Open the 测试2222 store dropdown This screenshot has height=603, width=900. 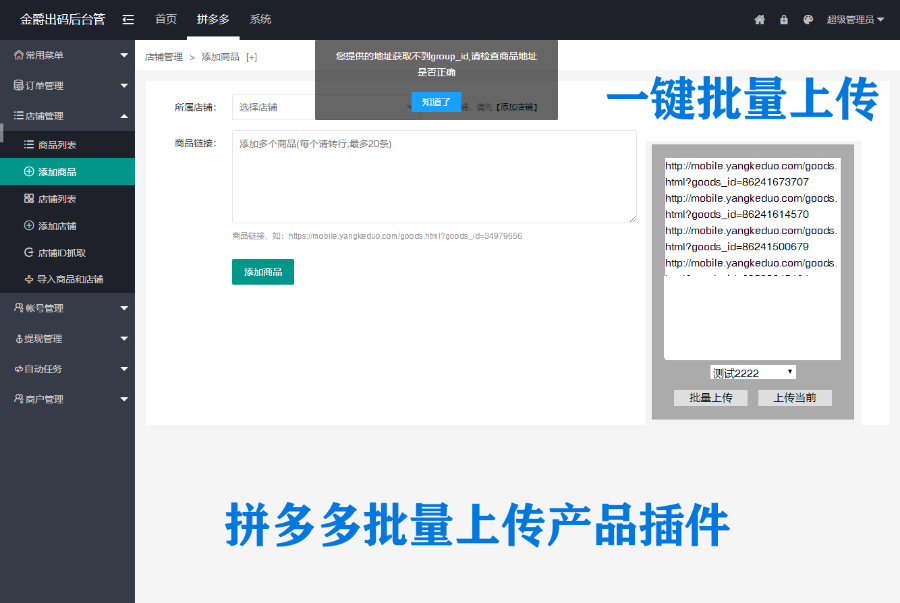point(752,373)
